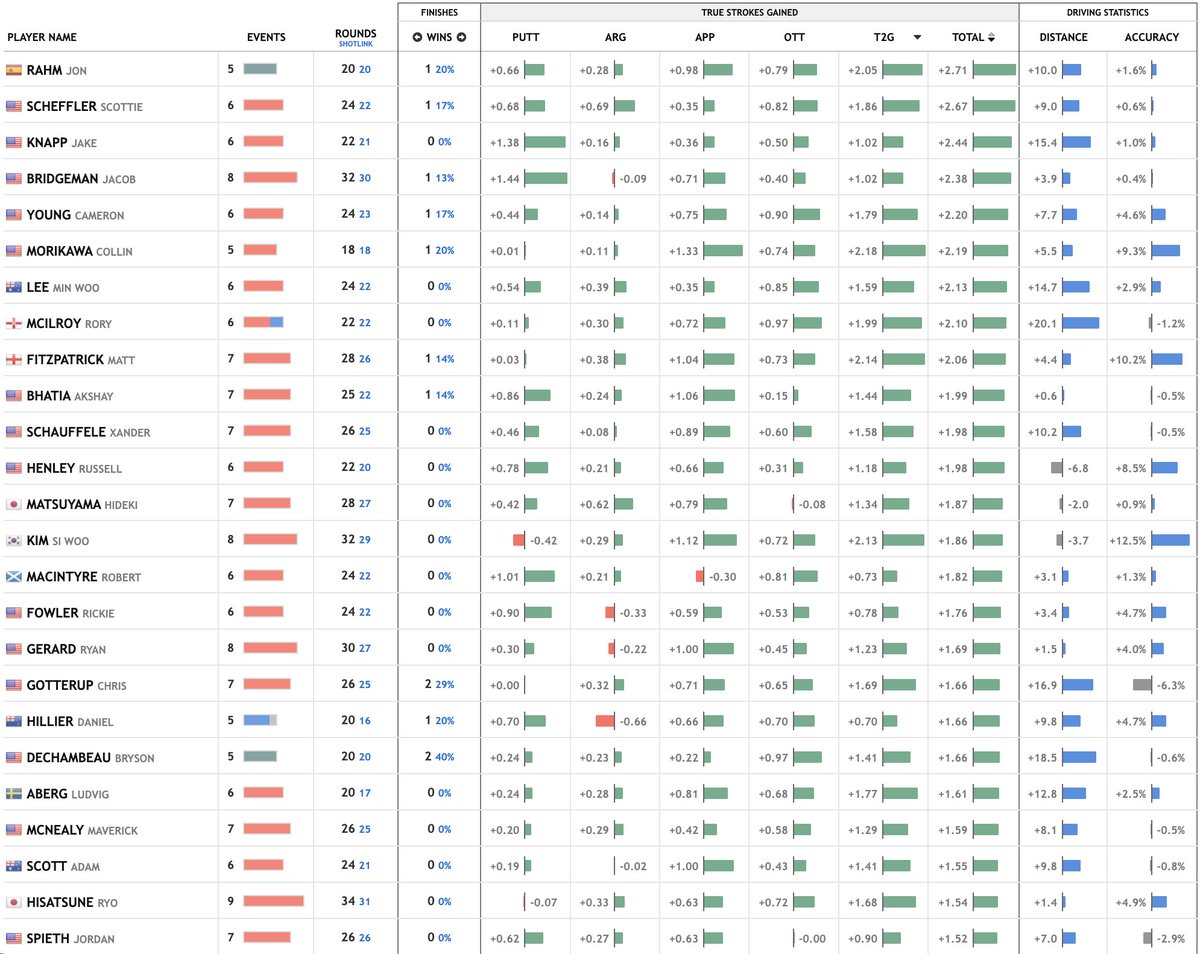This screenshot has height=954, width=1200.
Task: Click Gotterup's 29% wins value
Action: coord(445,685)
